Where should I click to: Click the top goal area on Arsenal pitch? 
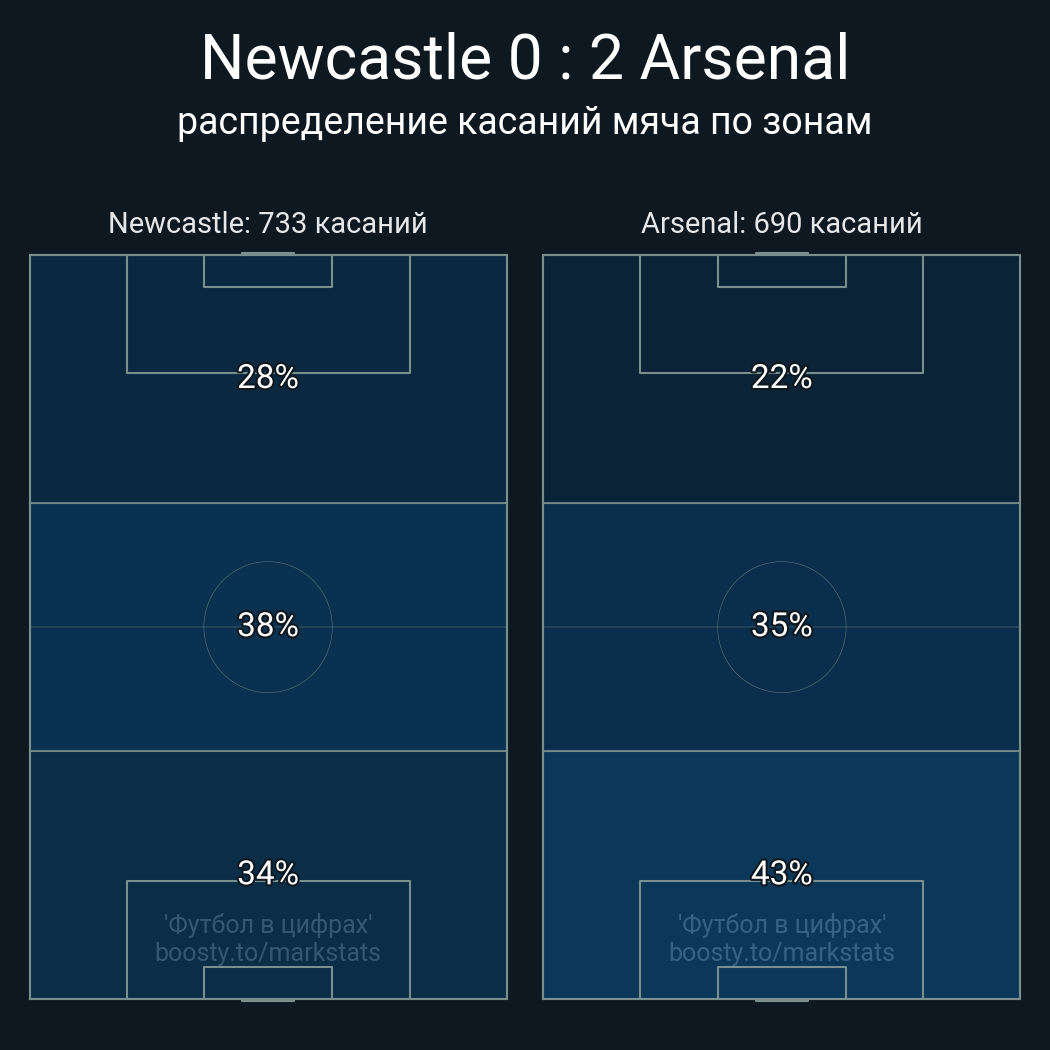[781, 271]
